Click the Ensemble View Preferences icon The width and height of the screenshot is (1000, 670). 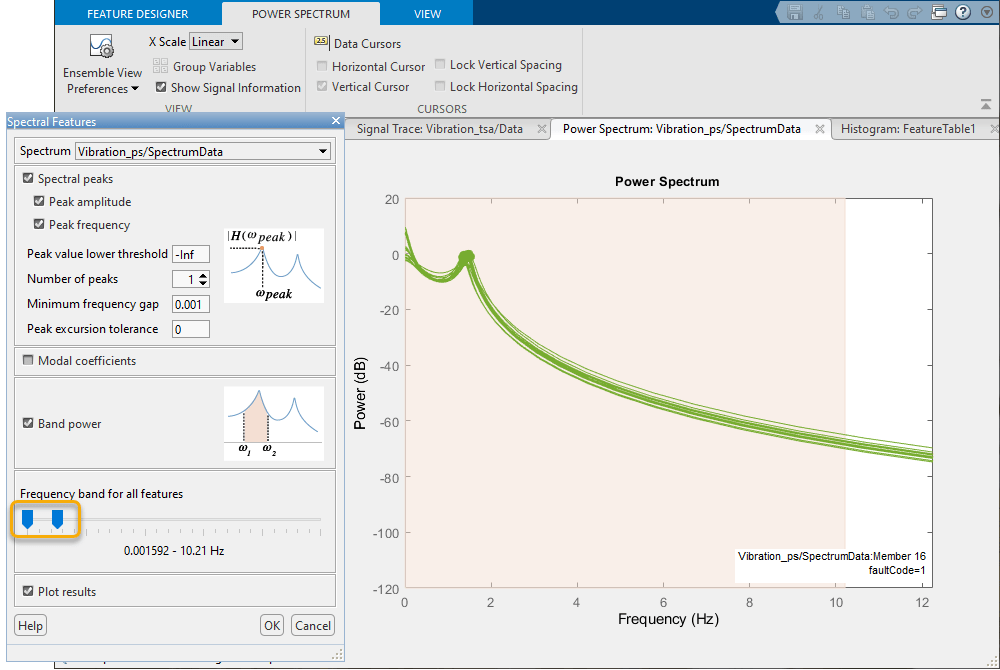click(101, 46)
